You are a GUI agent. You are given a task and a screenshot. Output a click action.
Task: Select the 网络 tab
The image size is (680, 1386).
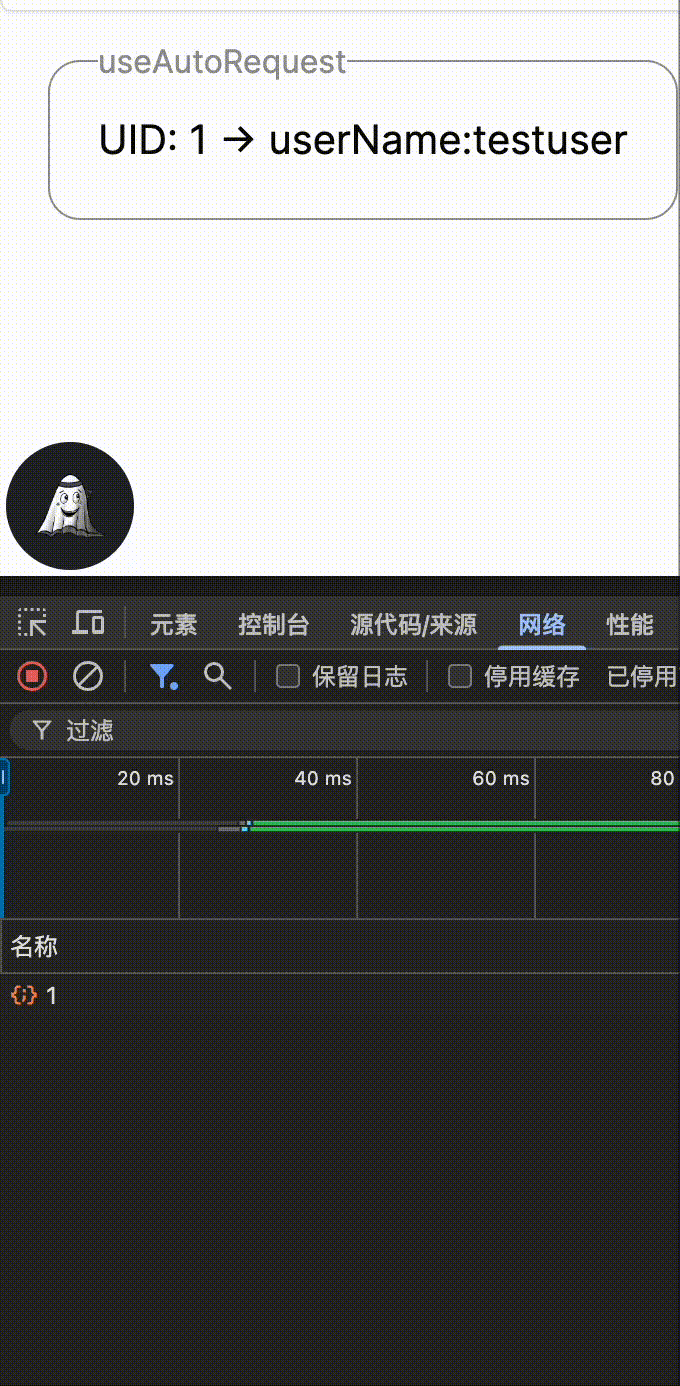542,625
